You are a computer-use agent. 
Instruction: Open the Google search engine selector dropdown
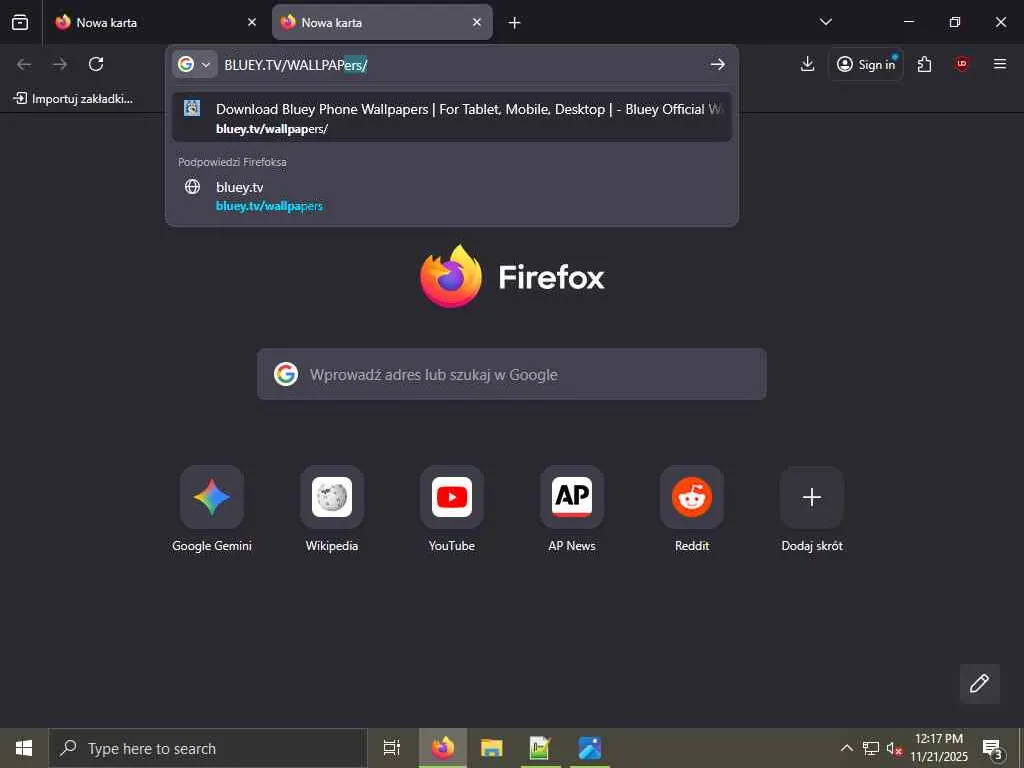pos(195,64)
